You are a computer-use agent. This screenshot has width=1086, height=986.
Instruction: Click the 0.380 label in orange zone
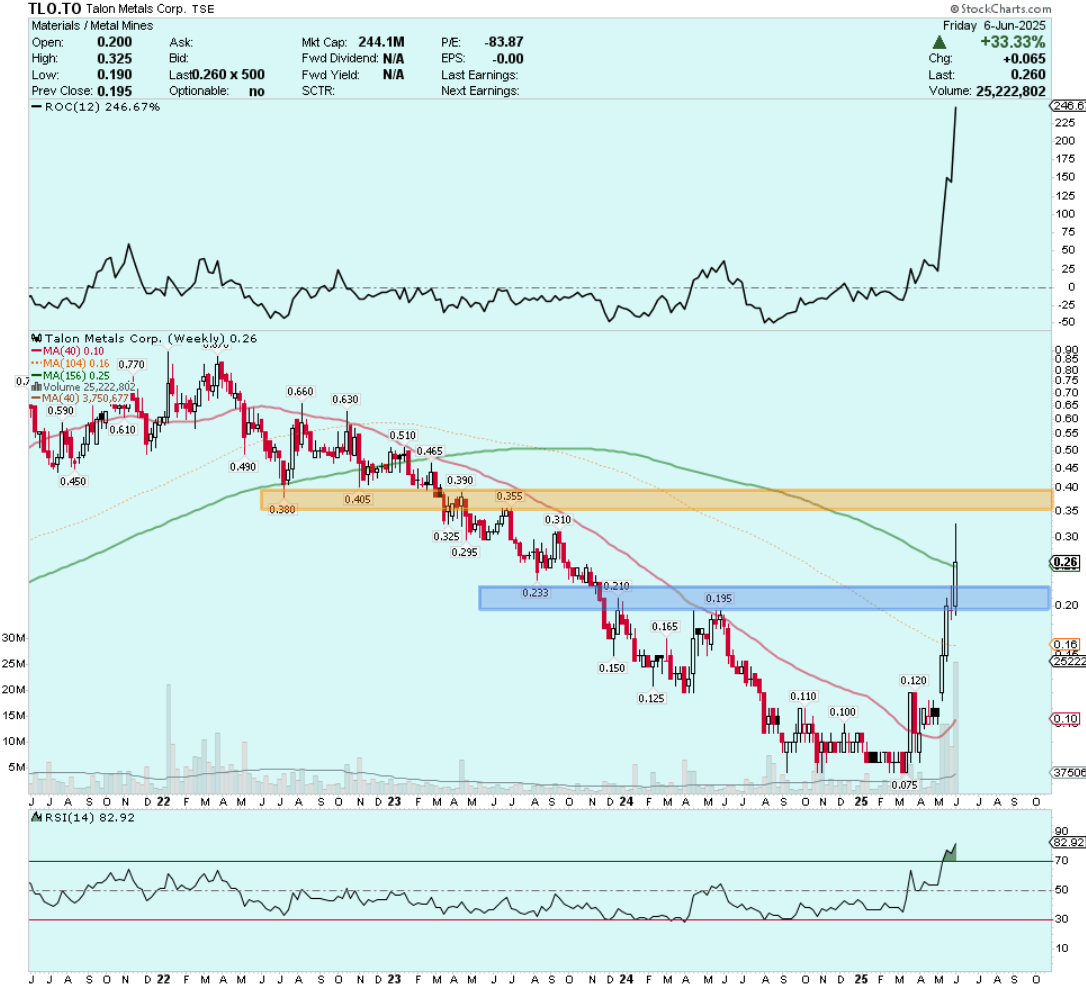[x=282, y=510]
